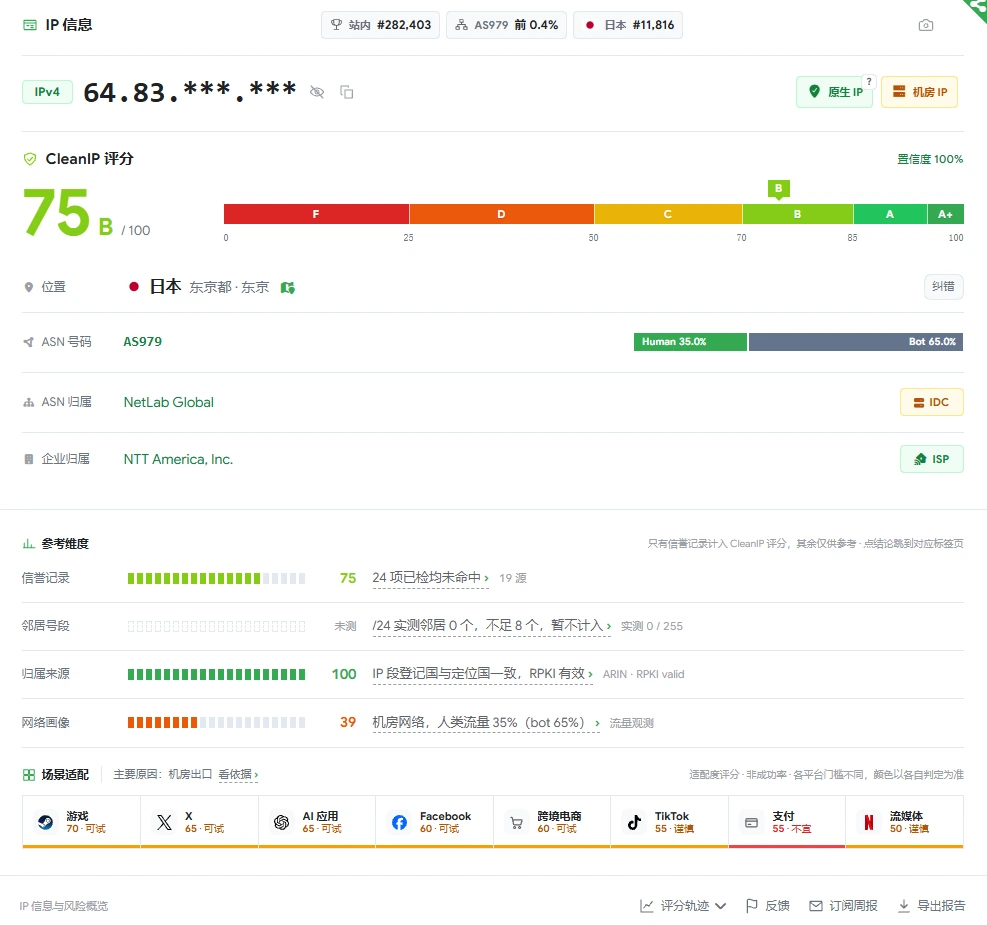
Task: Click the Human 35.0% traffic bar
Action: coord(690,342)
